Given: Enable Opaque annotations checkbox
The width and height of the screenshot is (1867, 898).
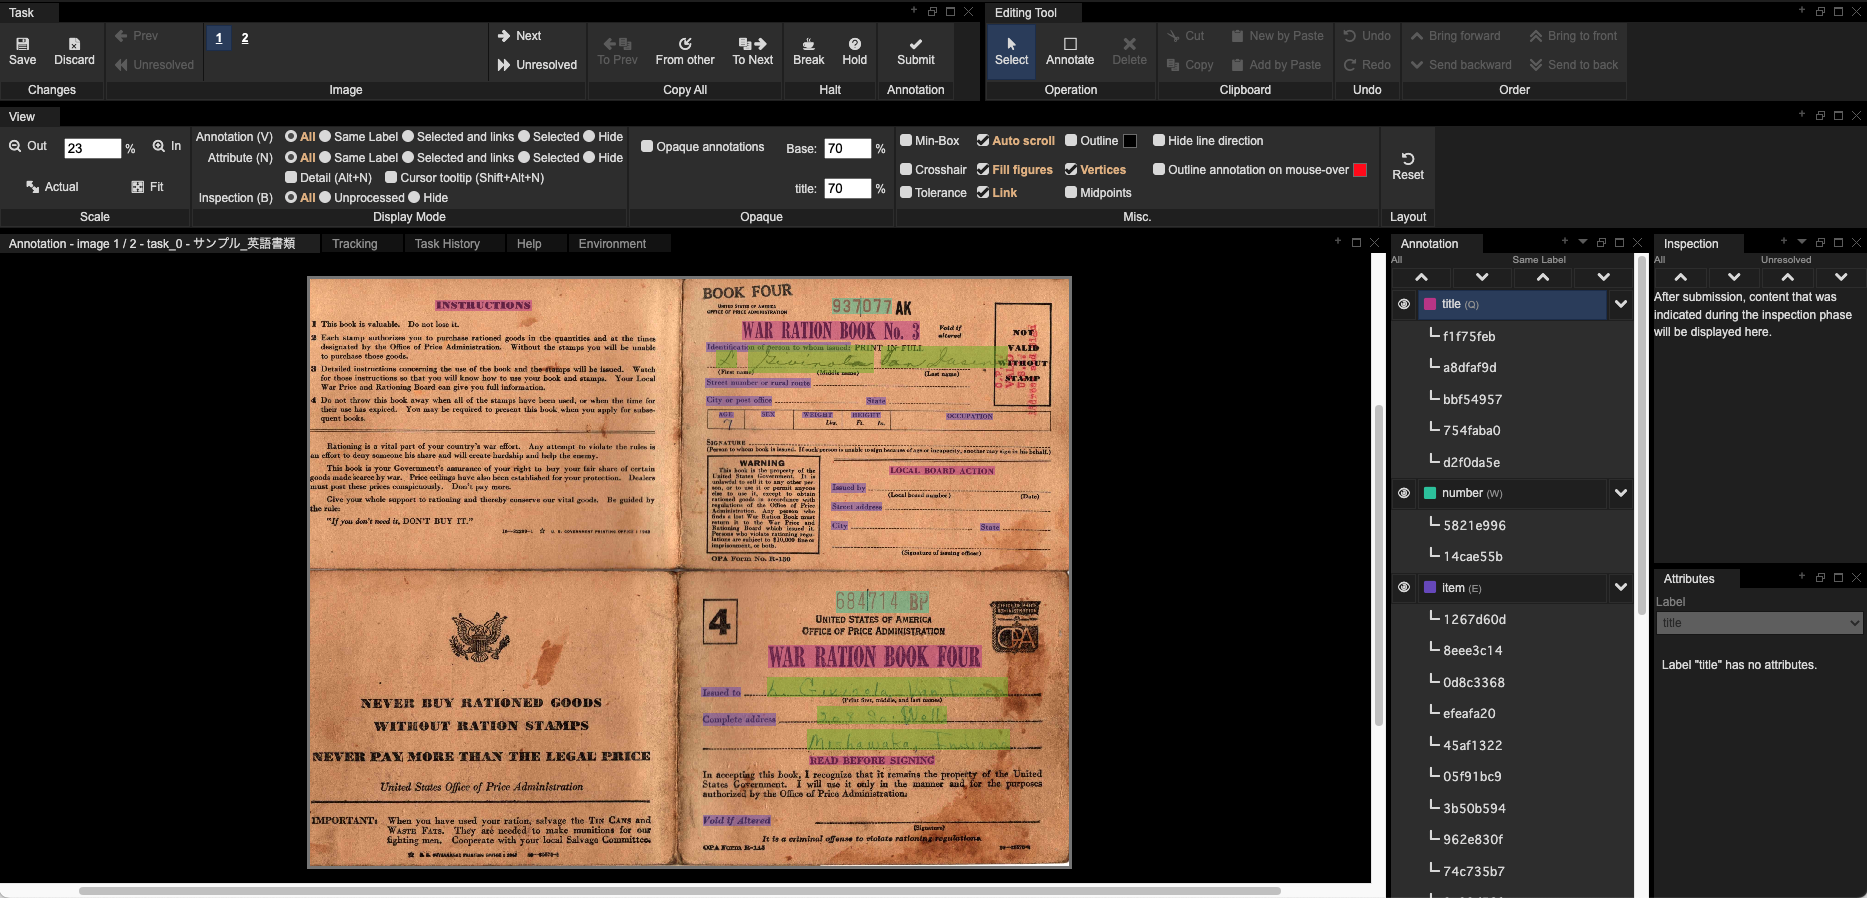Looking at the screenshot, I should 647,147.
